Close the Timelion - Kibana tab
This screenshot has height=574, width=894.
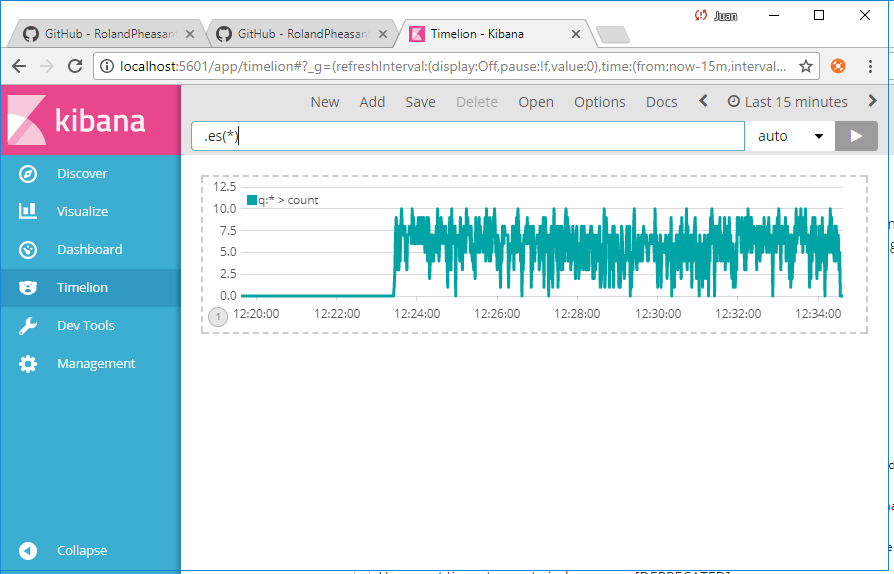coord(576,34)
